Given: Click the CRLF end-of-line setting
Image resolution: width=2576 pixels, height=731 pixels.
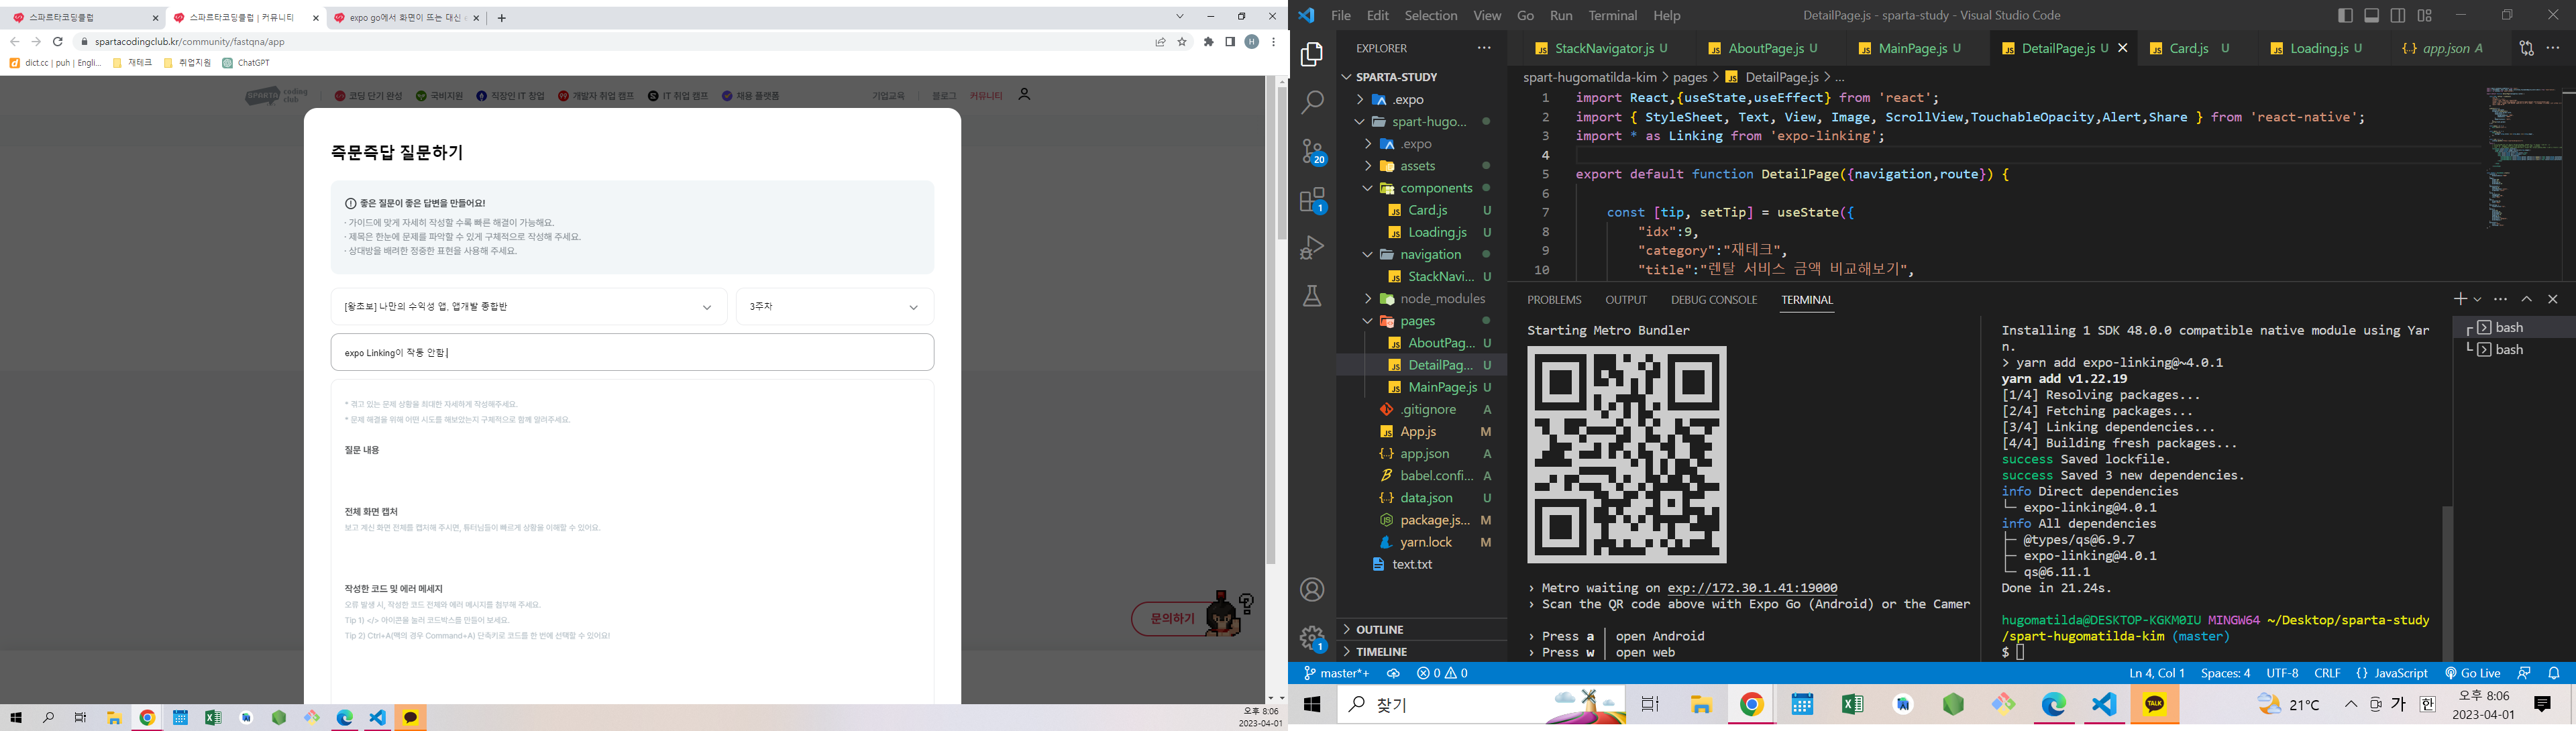Looking at the screenshot, I should (2327, 673).
